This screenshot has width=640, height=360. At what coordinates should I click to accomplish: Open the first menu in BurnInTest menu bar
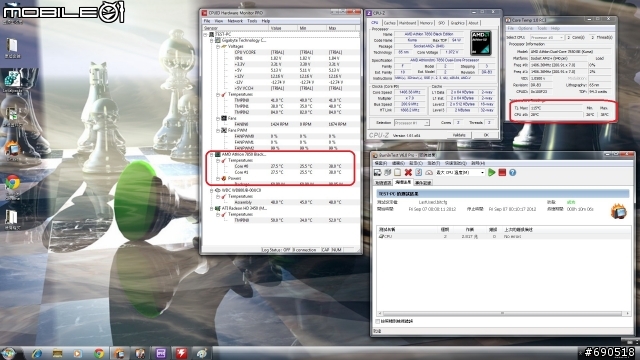click(x=380, y=163)
